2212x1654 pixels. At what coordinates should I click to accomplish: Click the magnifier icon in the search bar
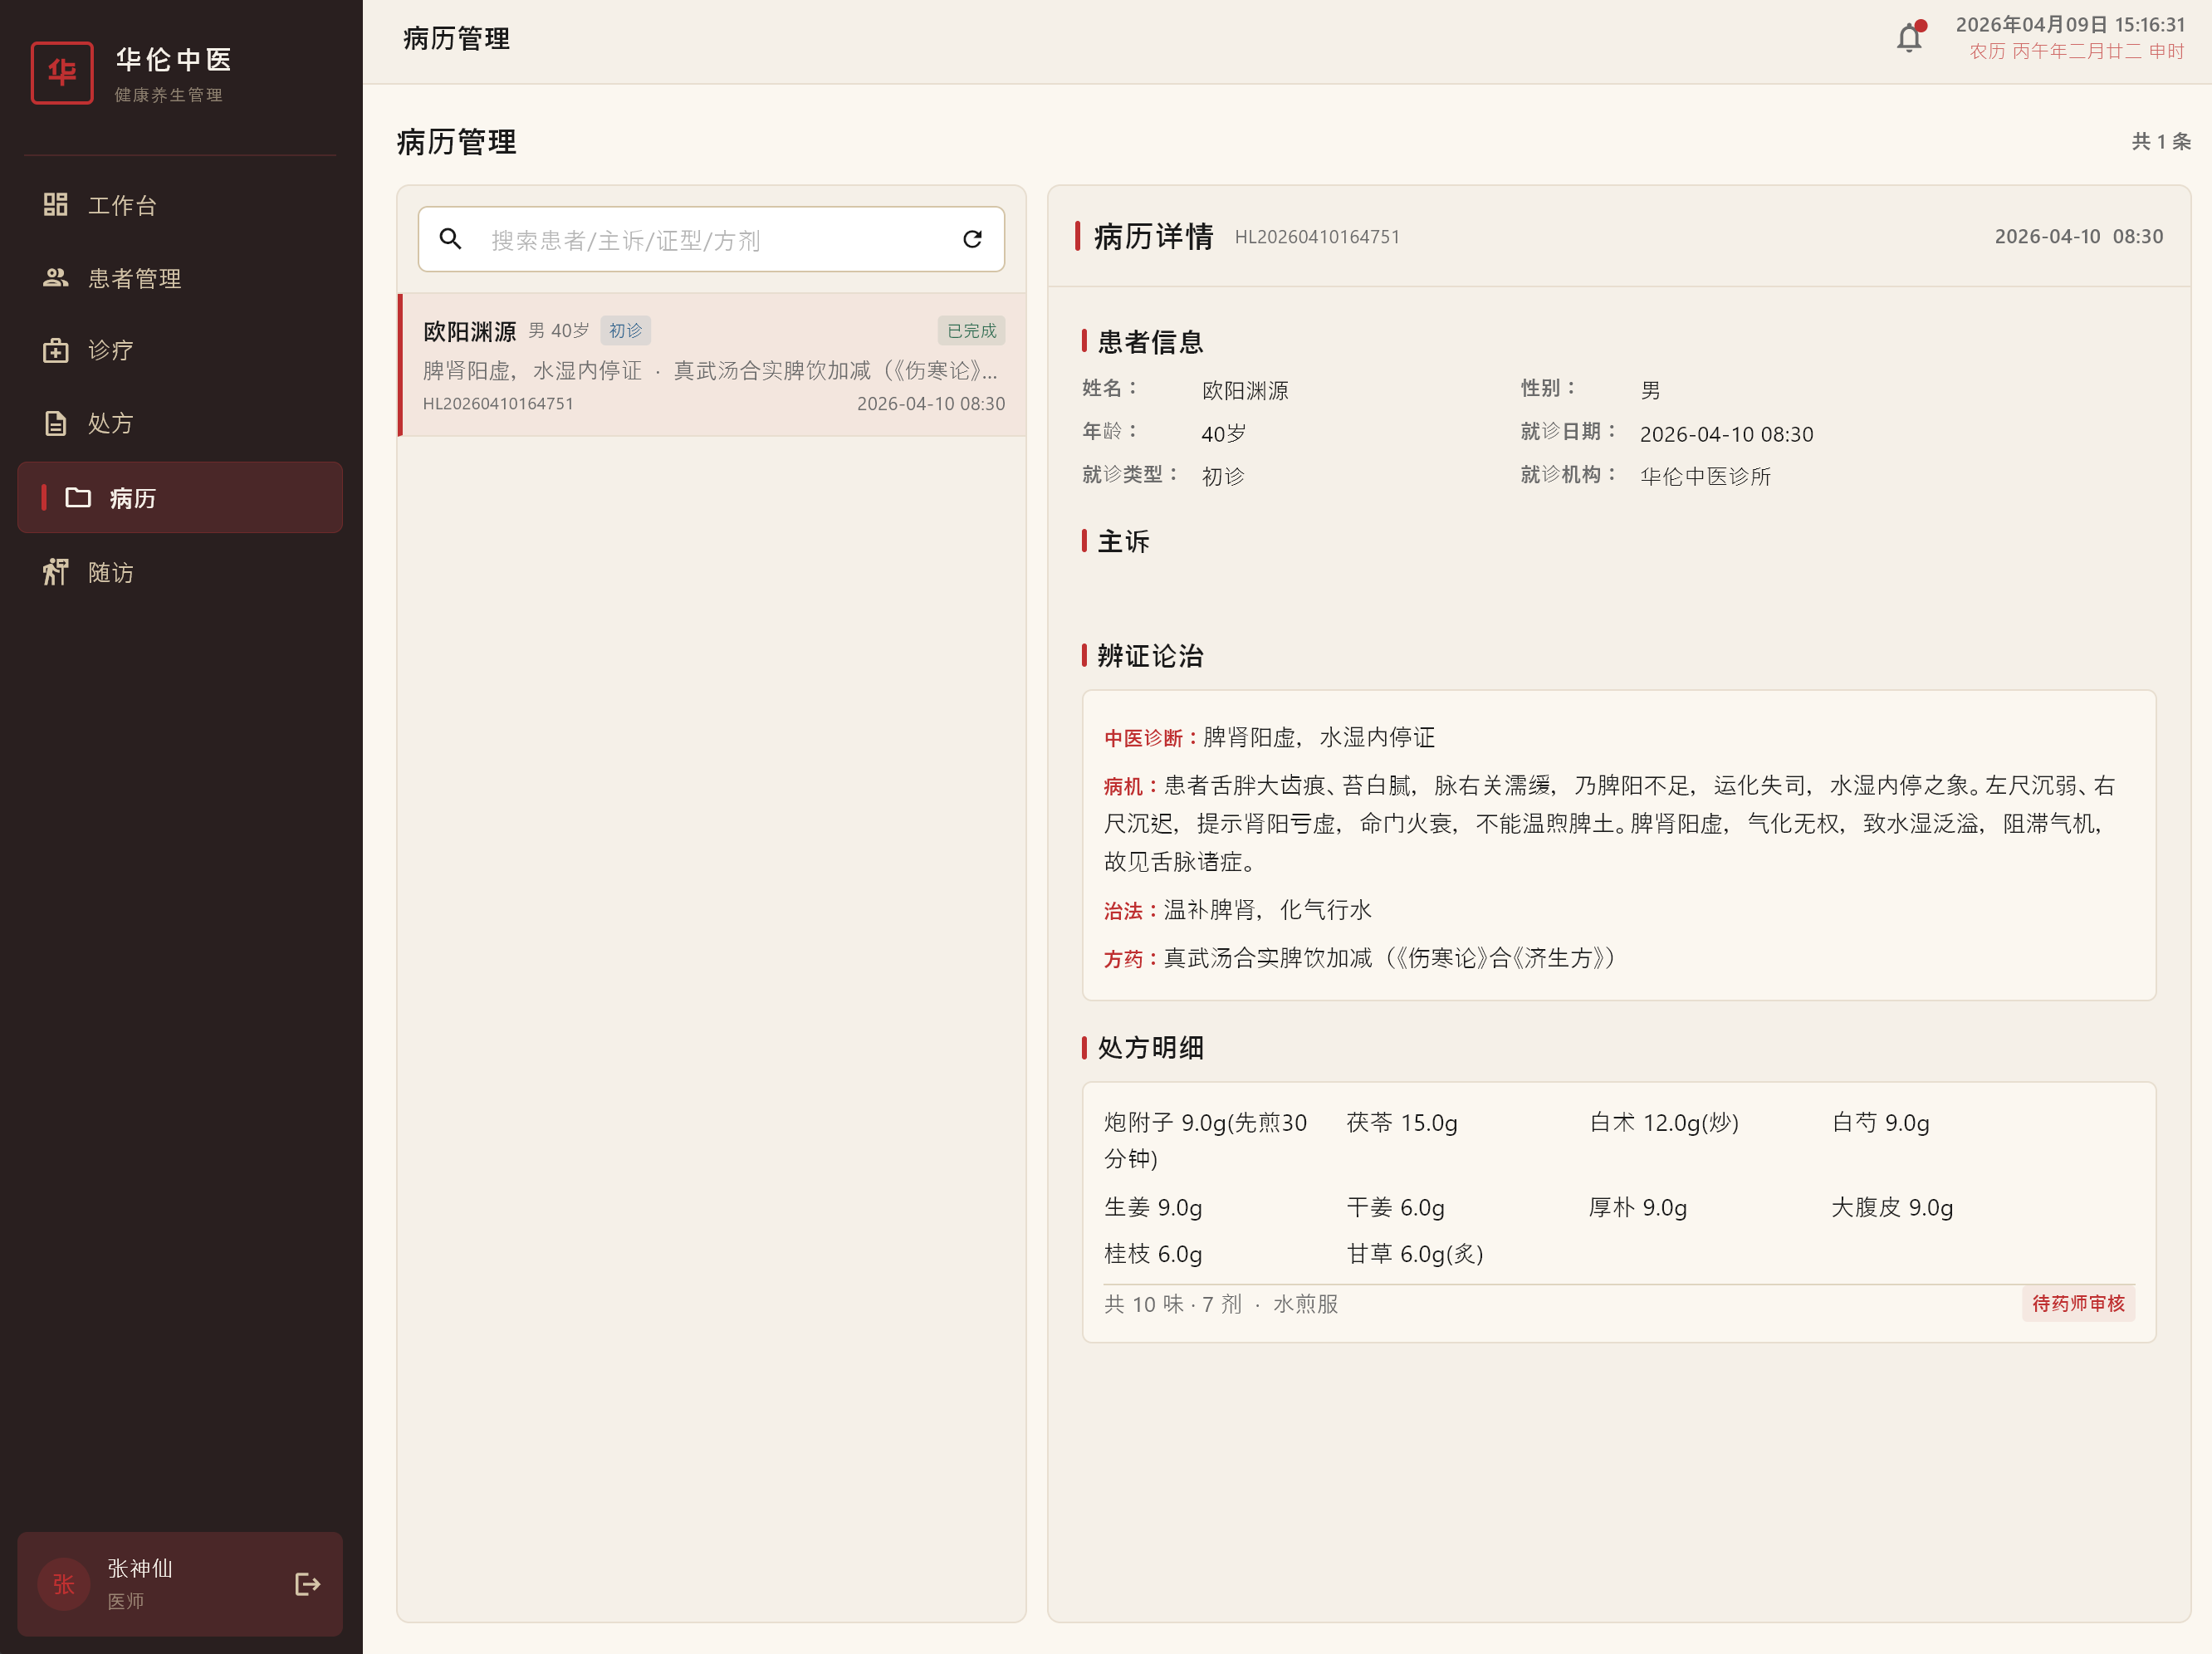coord(450,239)
